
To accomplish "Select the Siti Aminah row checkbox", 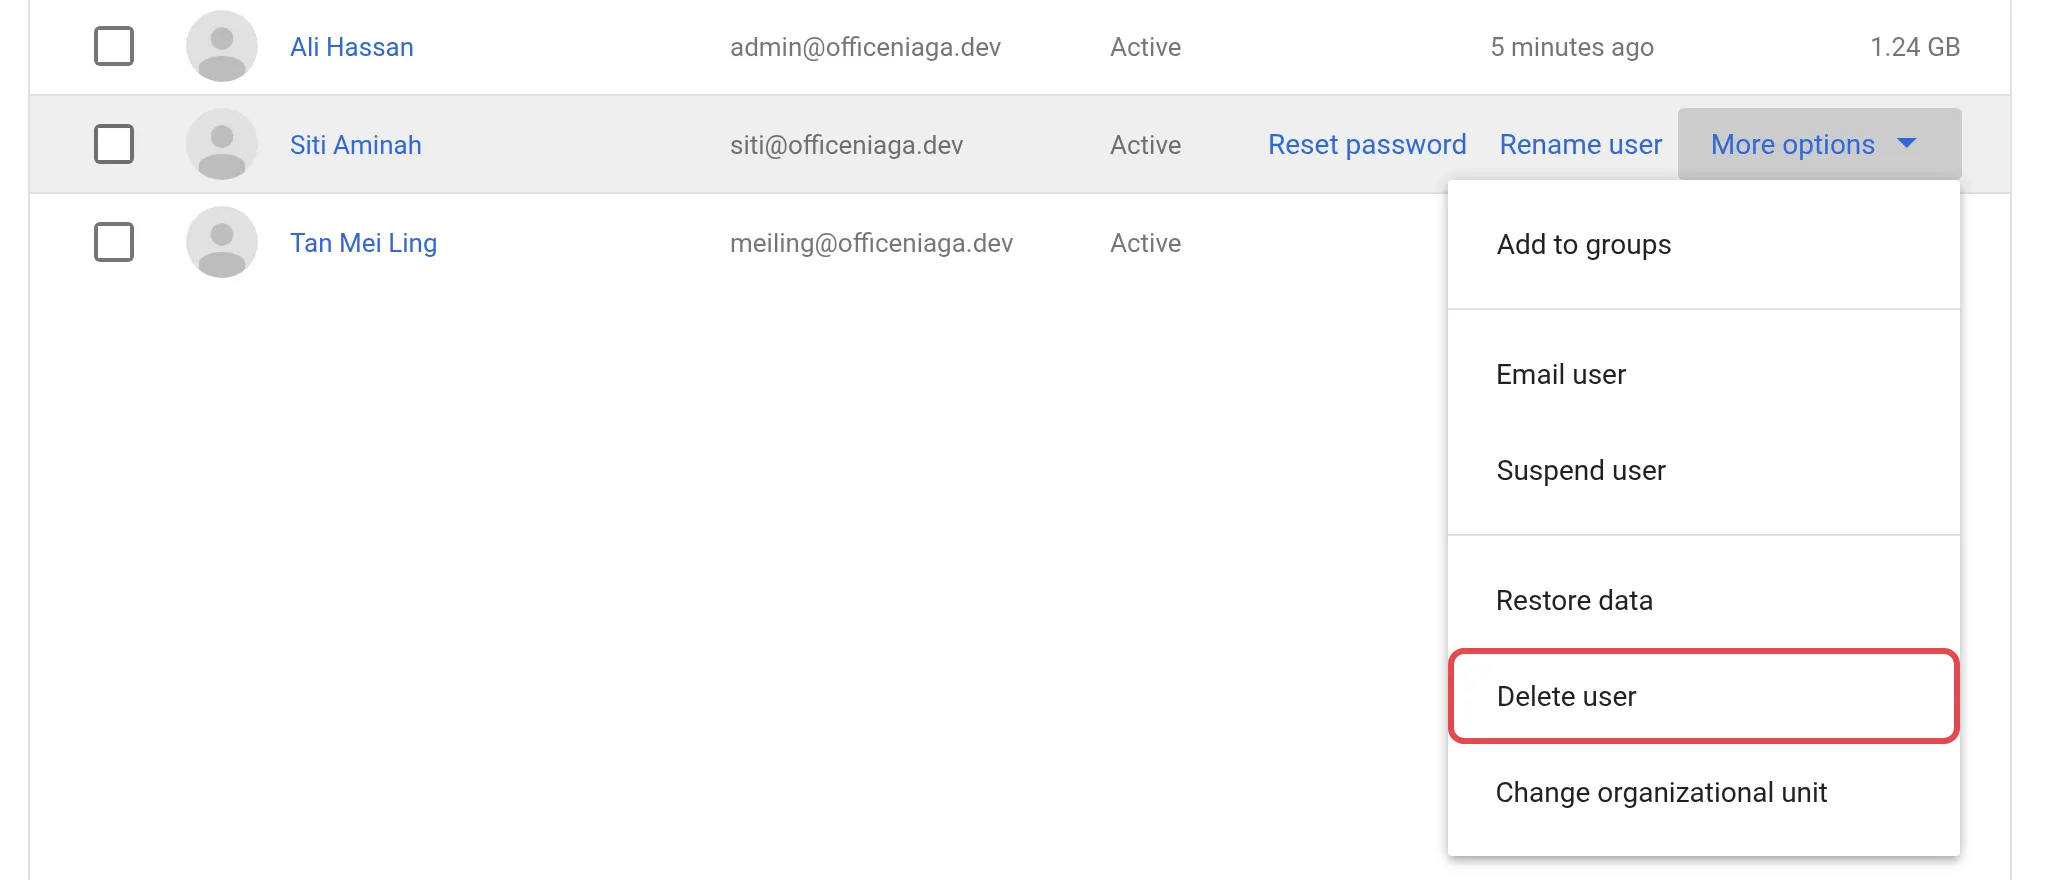I will 114,144.
